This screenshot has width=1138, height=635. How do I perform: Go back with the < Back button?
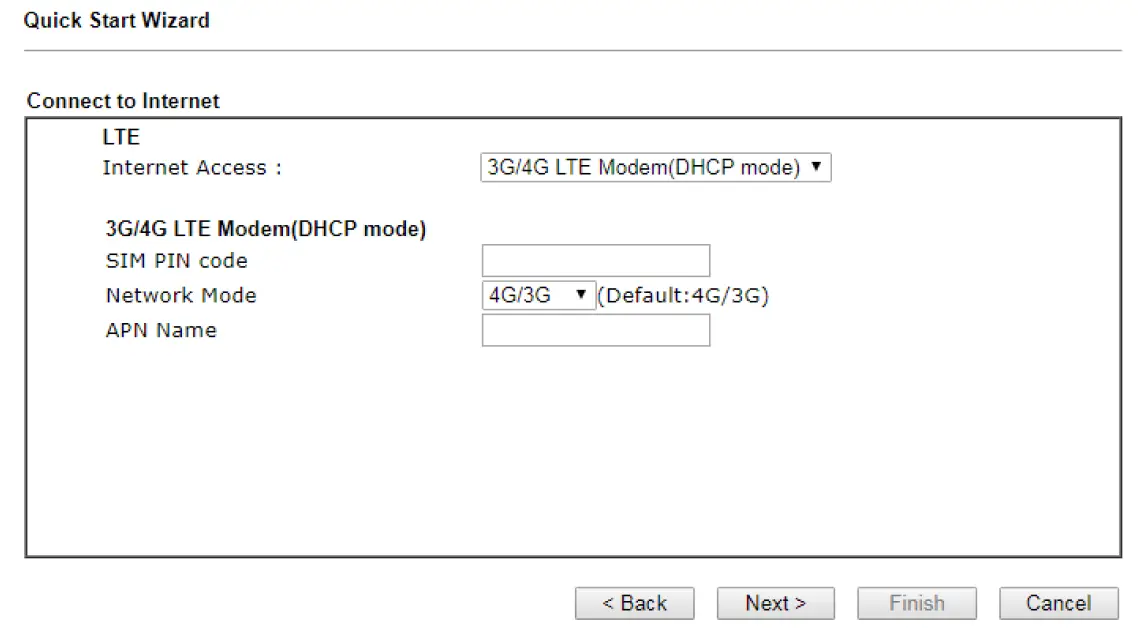pyautogui.click(x=634, y=603)
